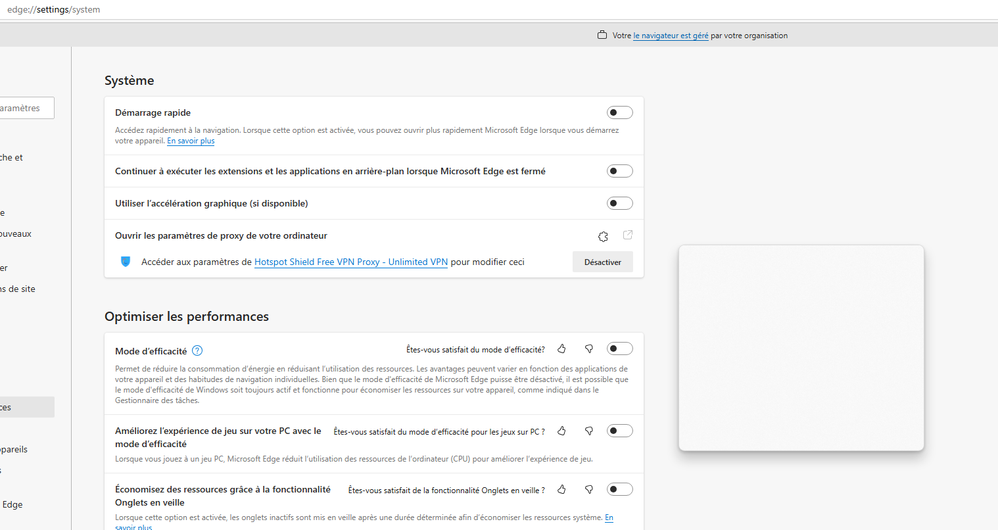Click the Désactiver button for Hotspot Shield
Screen dimensions: 998x530
(x=603, y=262)
